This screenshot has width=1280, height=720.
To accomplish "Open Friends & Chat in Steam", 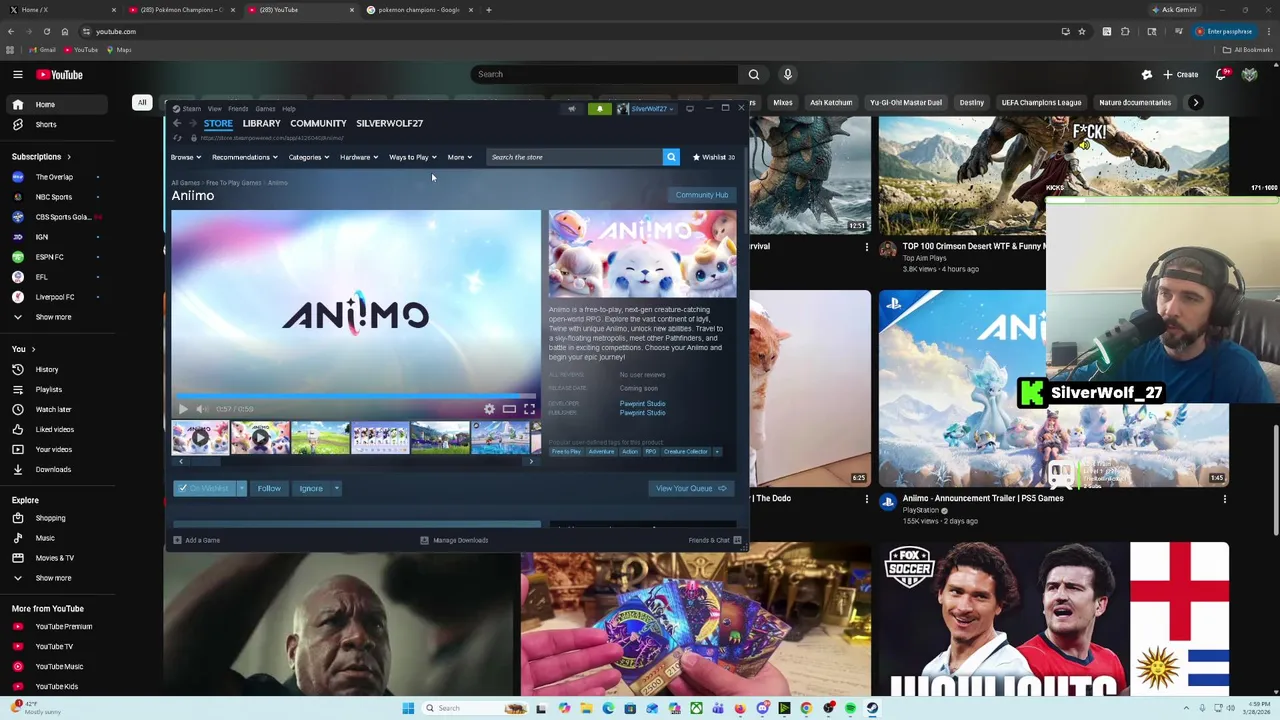I will pos(715,540).
